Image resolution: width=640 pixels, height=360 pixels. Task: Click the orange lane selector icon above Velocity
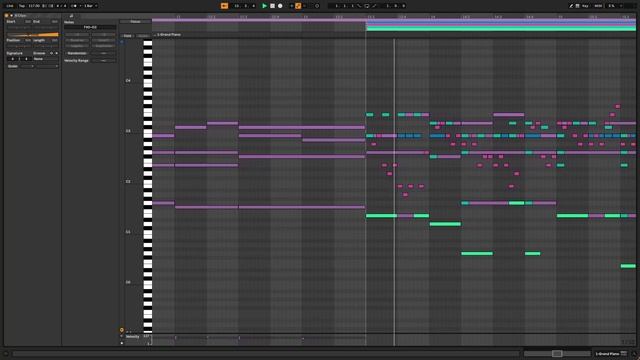click(x=122, y=330)
